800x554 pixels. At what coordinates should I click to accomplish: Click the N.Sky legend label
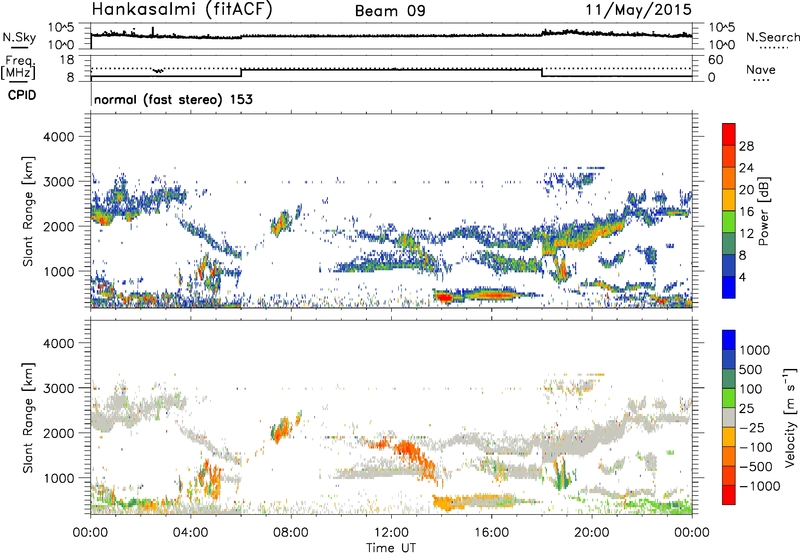(19, 37)
